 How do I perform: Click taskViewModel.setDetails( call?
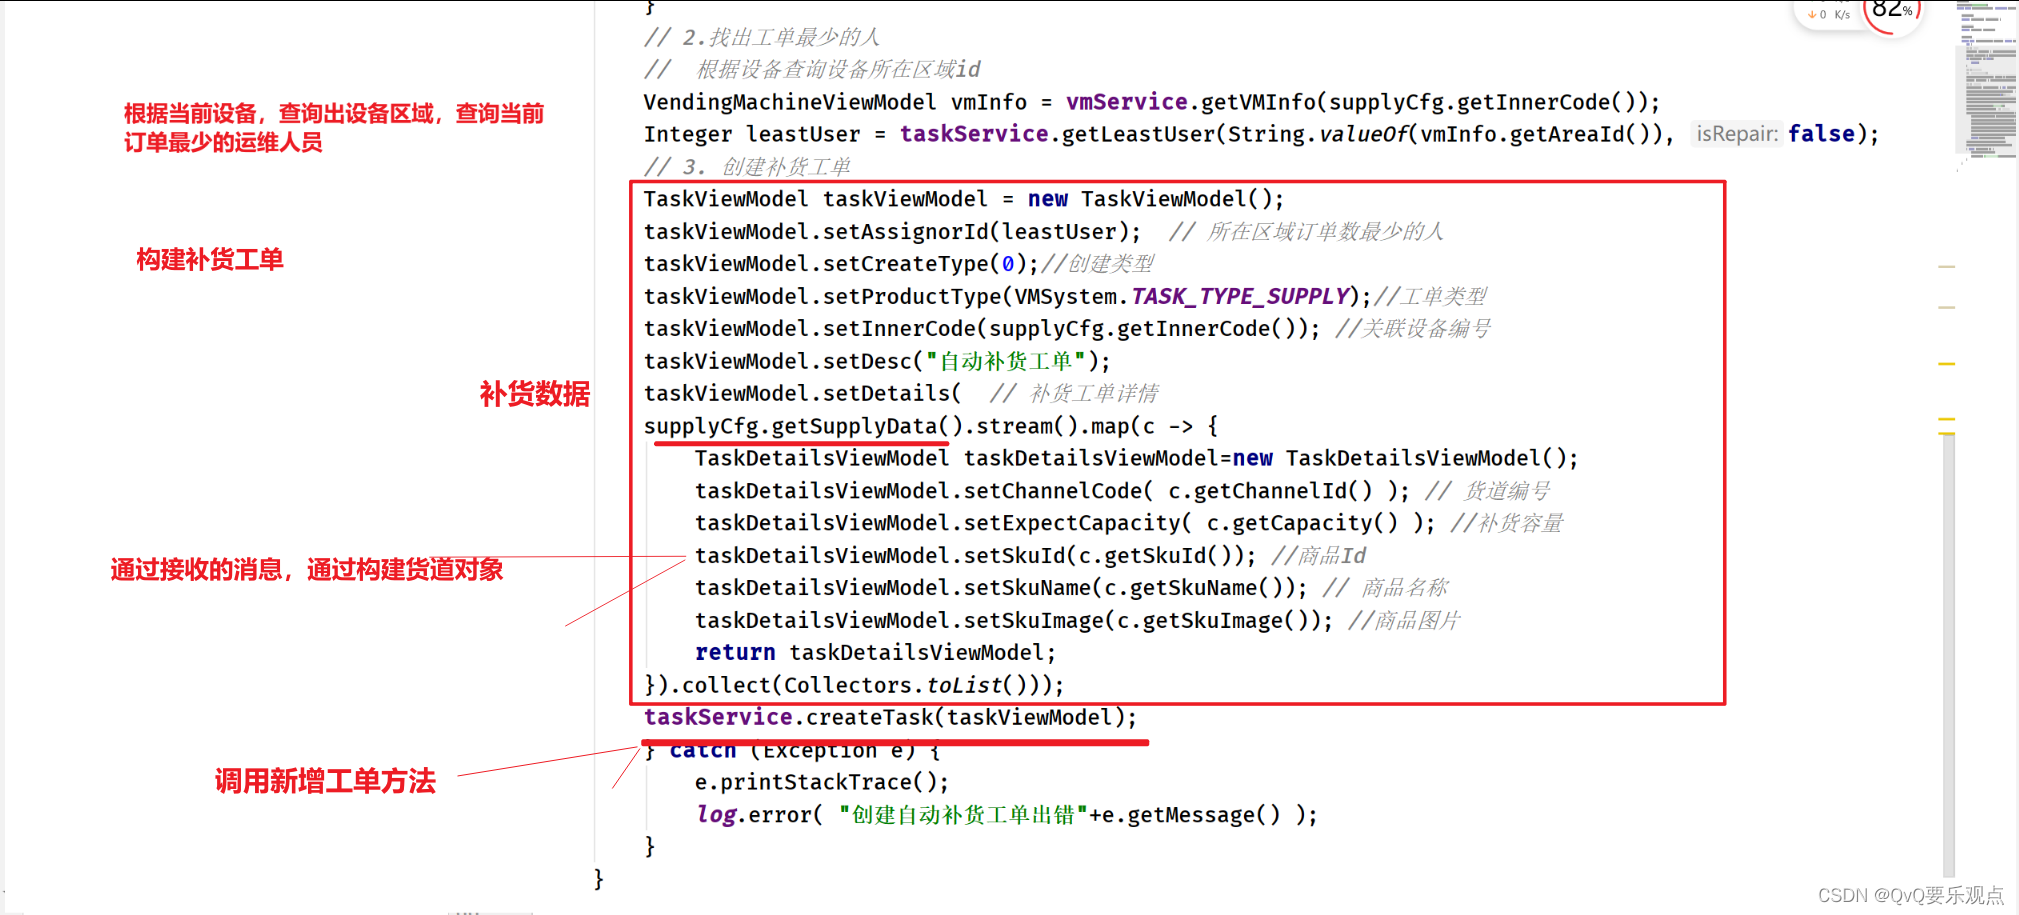[802, 394]
